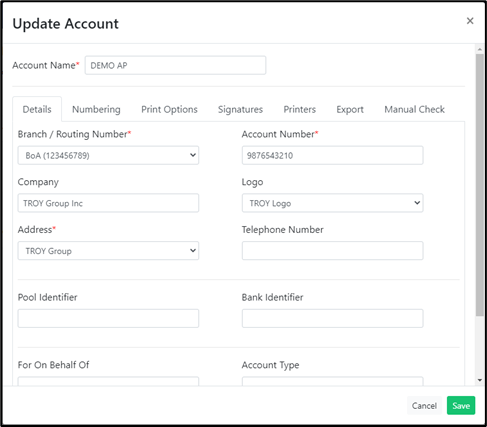
Task: Click into the Account Name field
Action: [175, 65]
